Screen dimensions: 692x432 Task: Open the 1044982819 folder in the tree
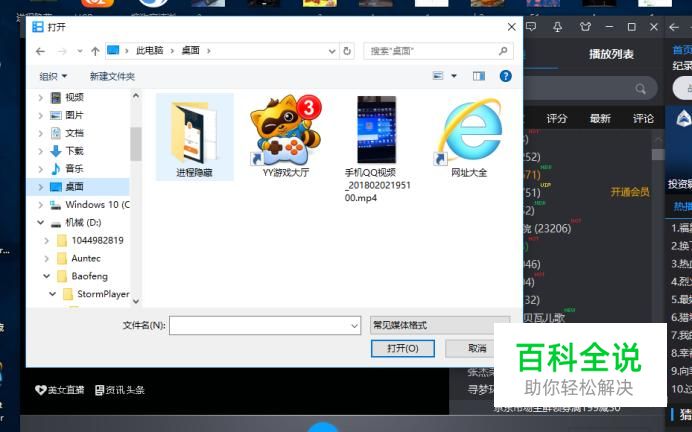pos(98,240)
